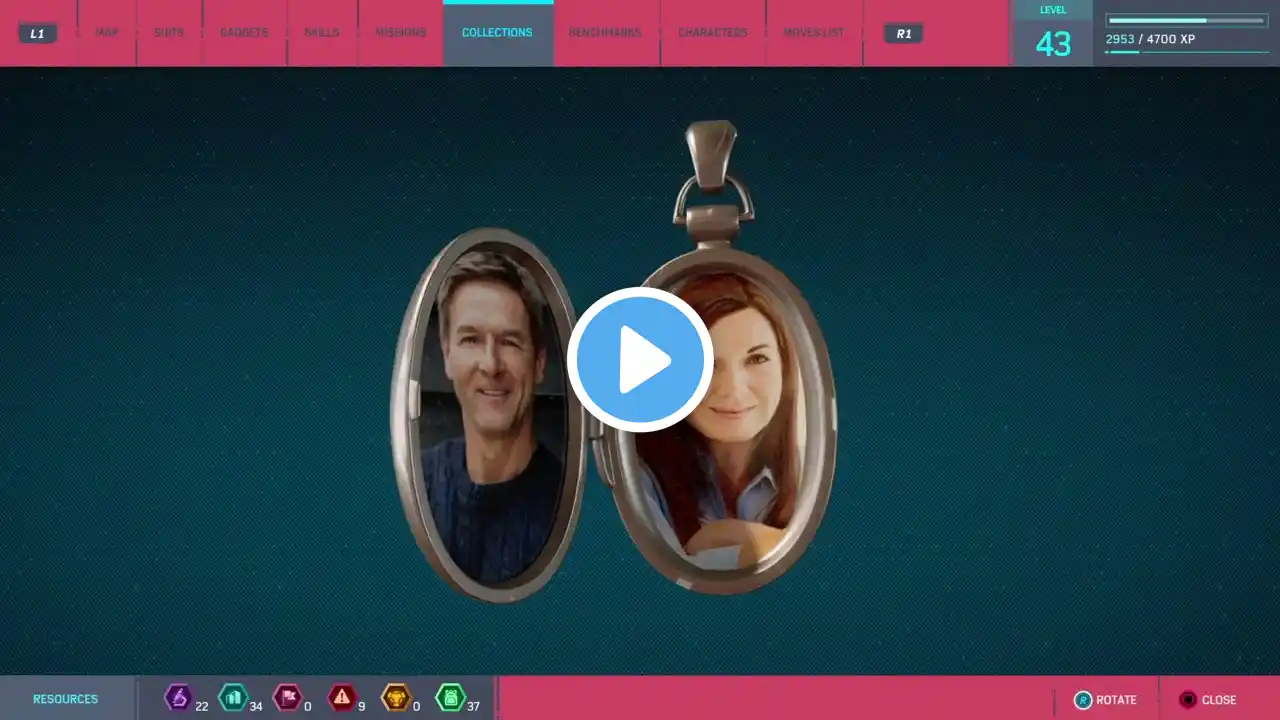
Task: Select the red warning crime token icon
Action: point(342,697)
